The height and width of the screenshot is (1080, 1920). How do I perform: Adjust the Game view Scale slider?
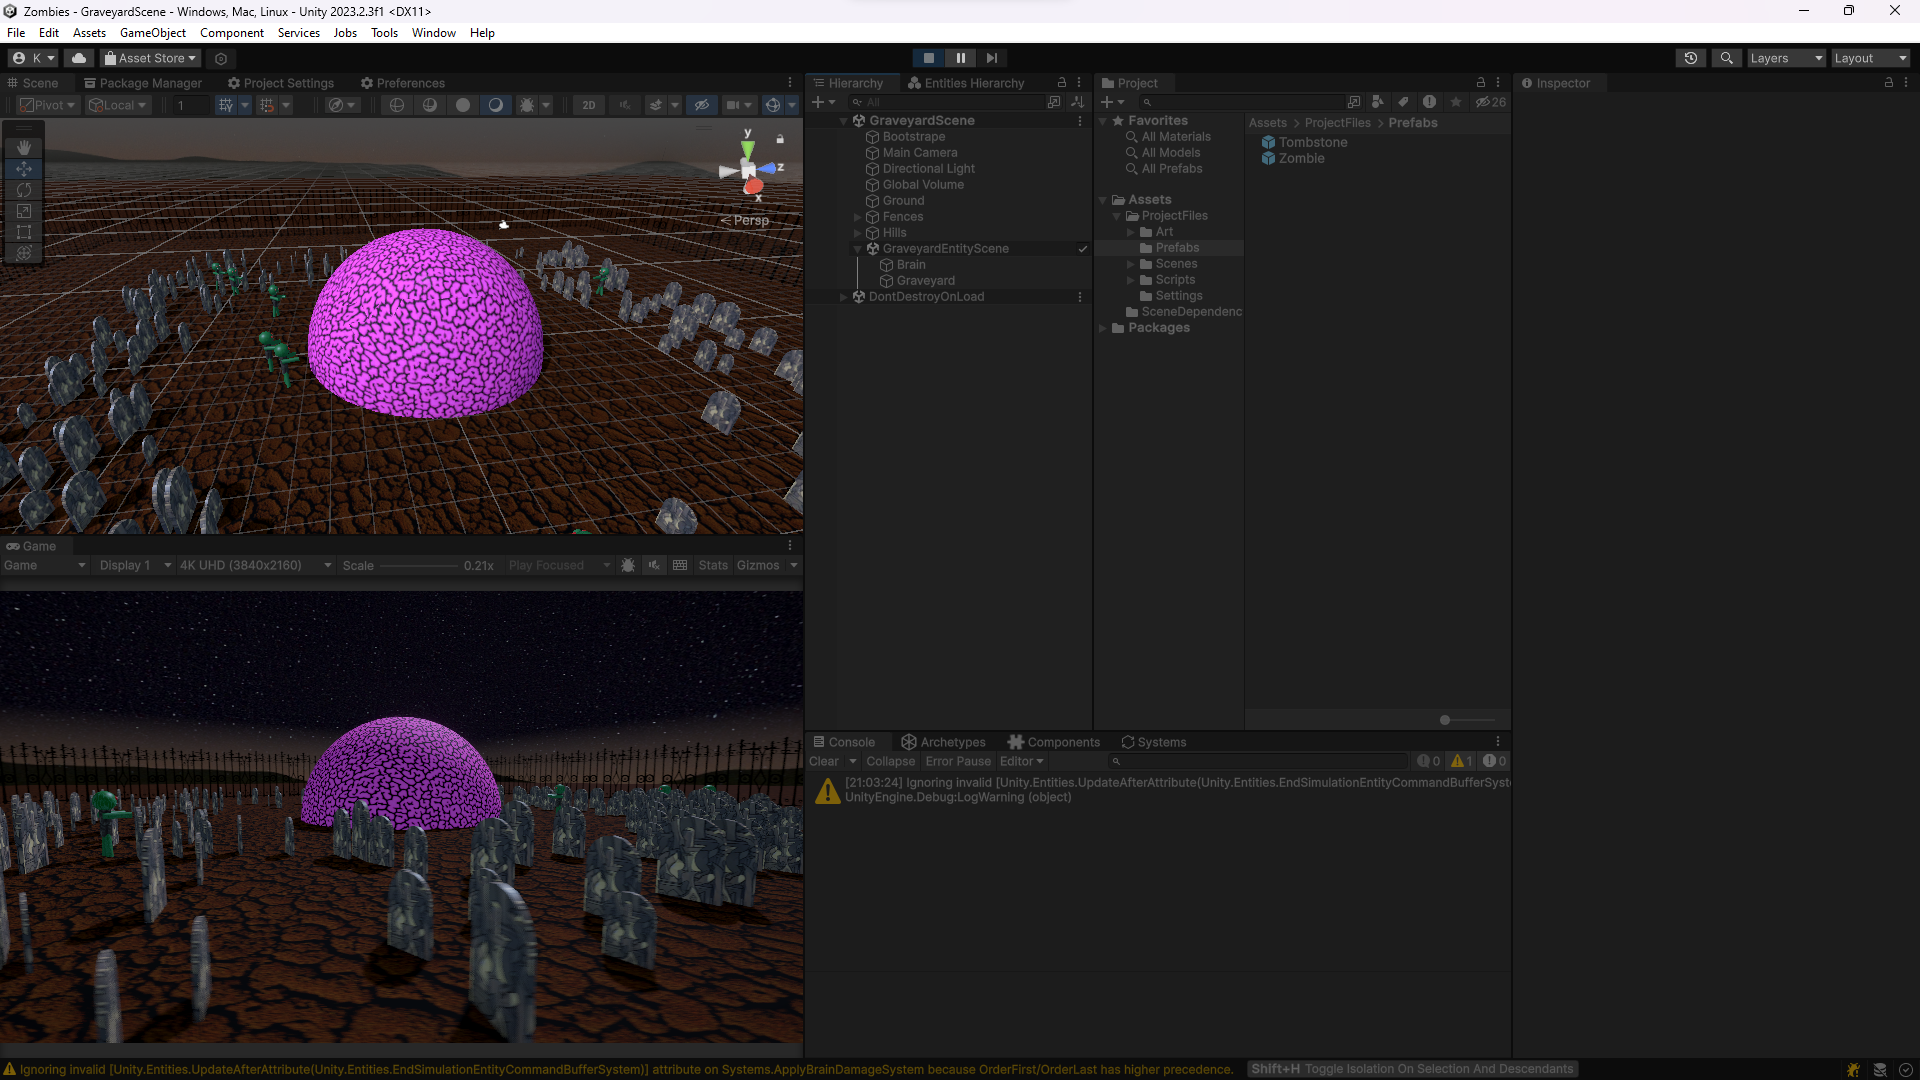coord(420,566)
